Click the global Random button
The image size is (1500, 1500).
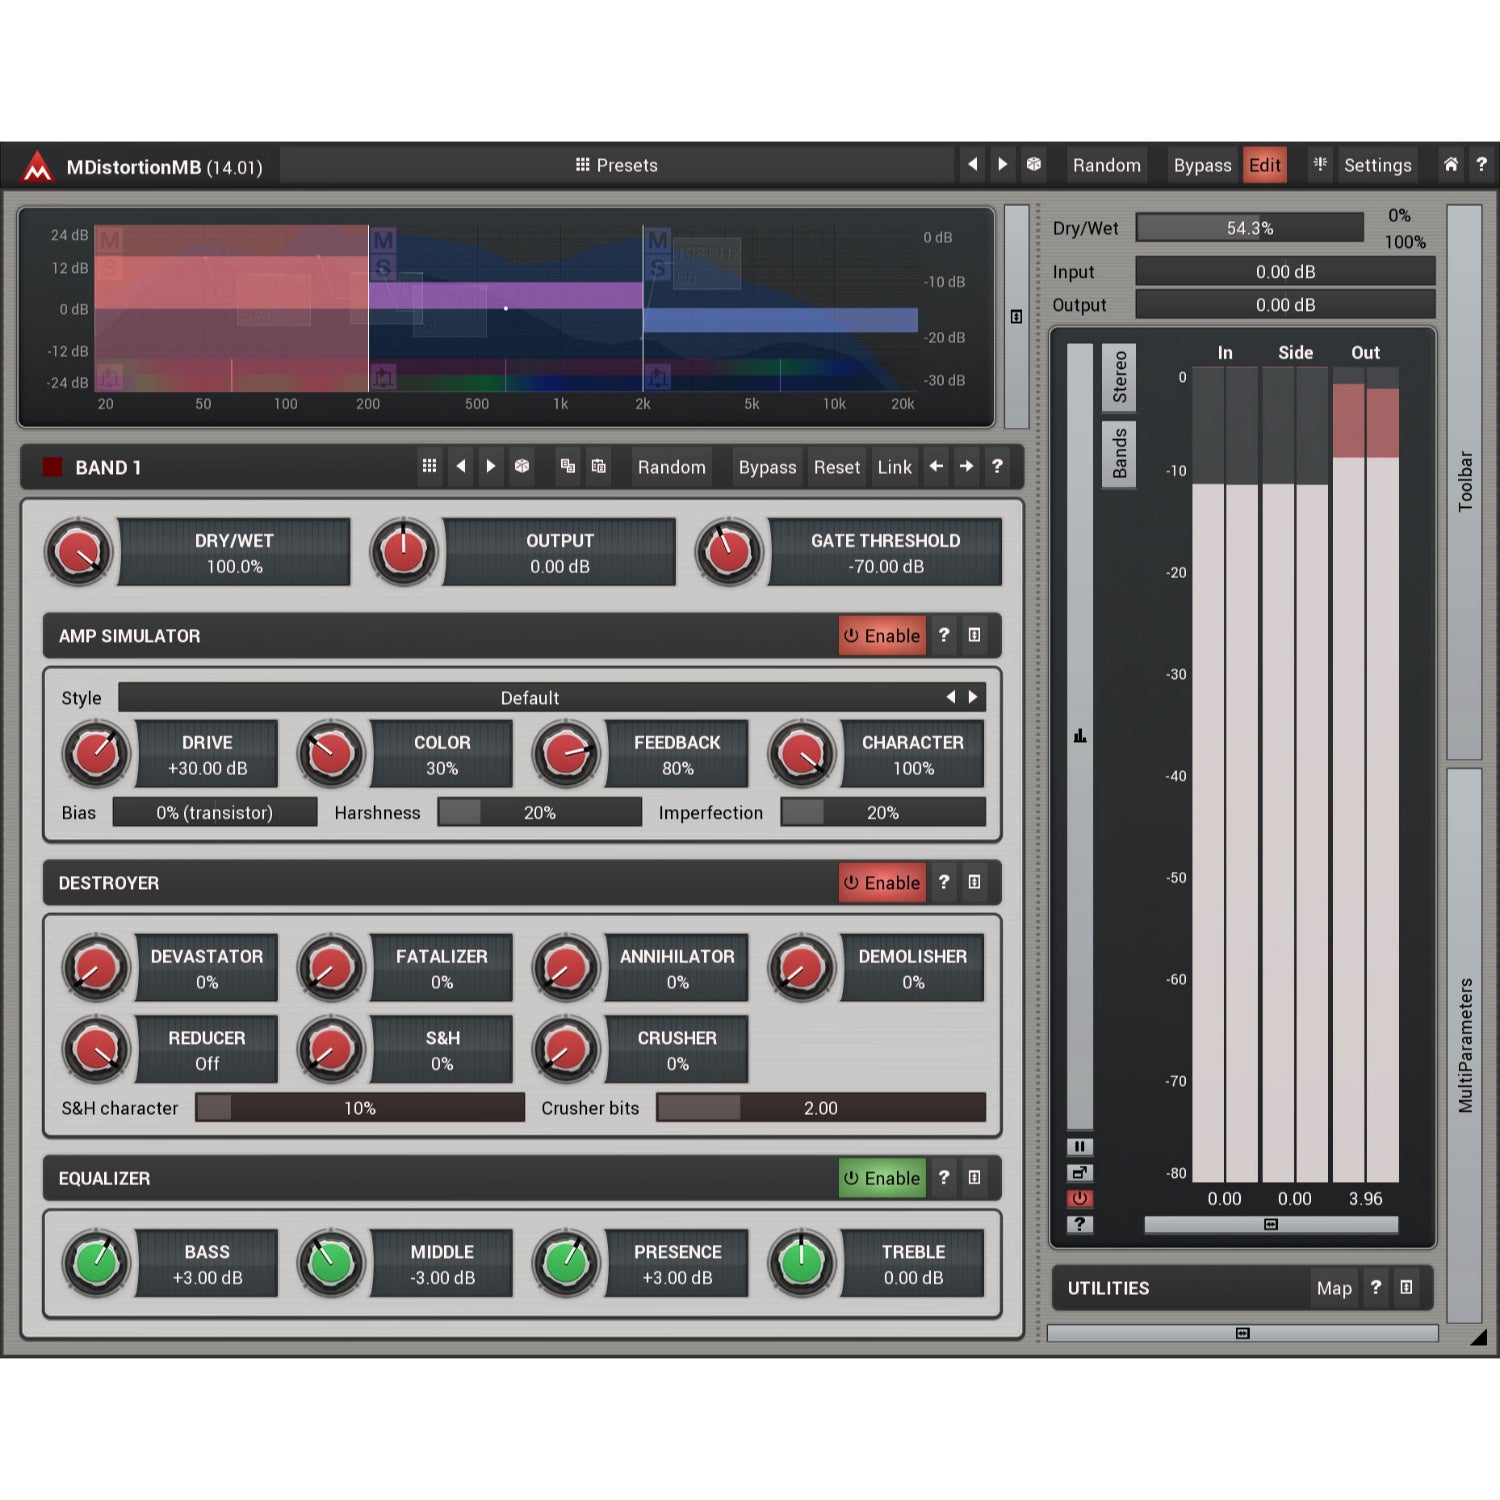point(1106,165)
